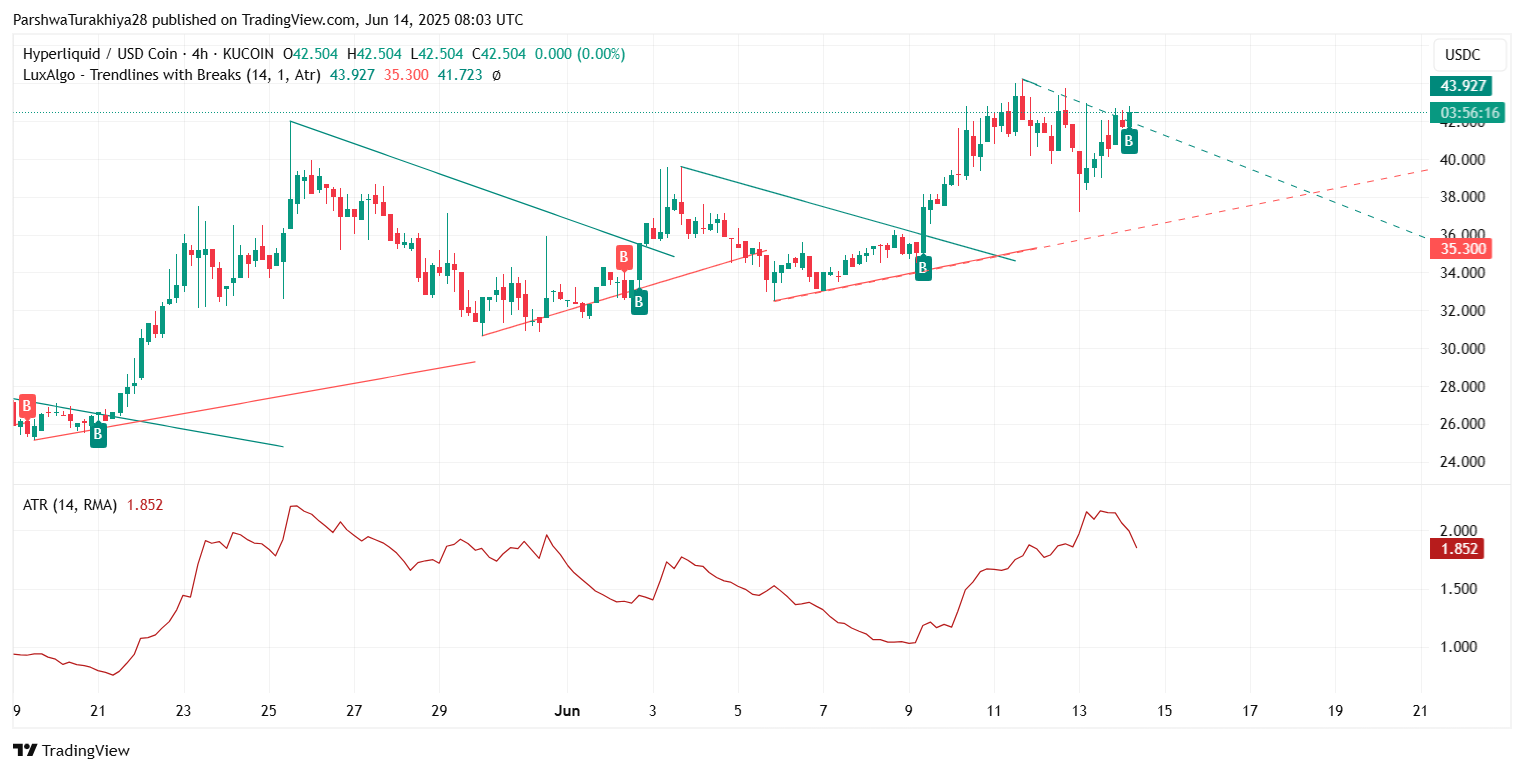Click the green B breakout marker near Jun 9
The image size is (1524, 772).
(923, 267)
